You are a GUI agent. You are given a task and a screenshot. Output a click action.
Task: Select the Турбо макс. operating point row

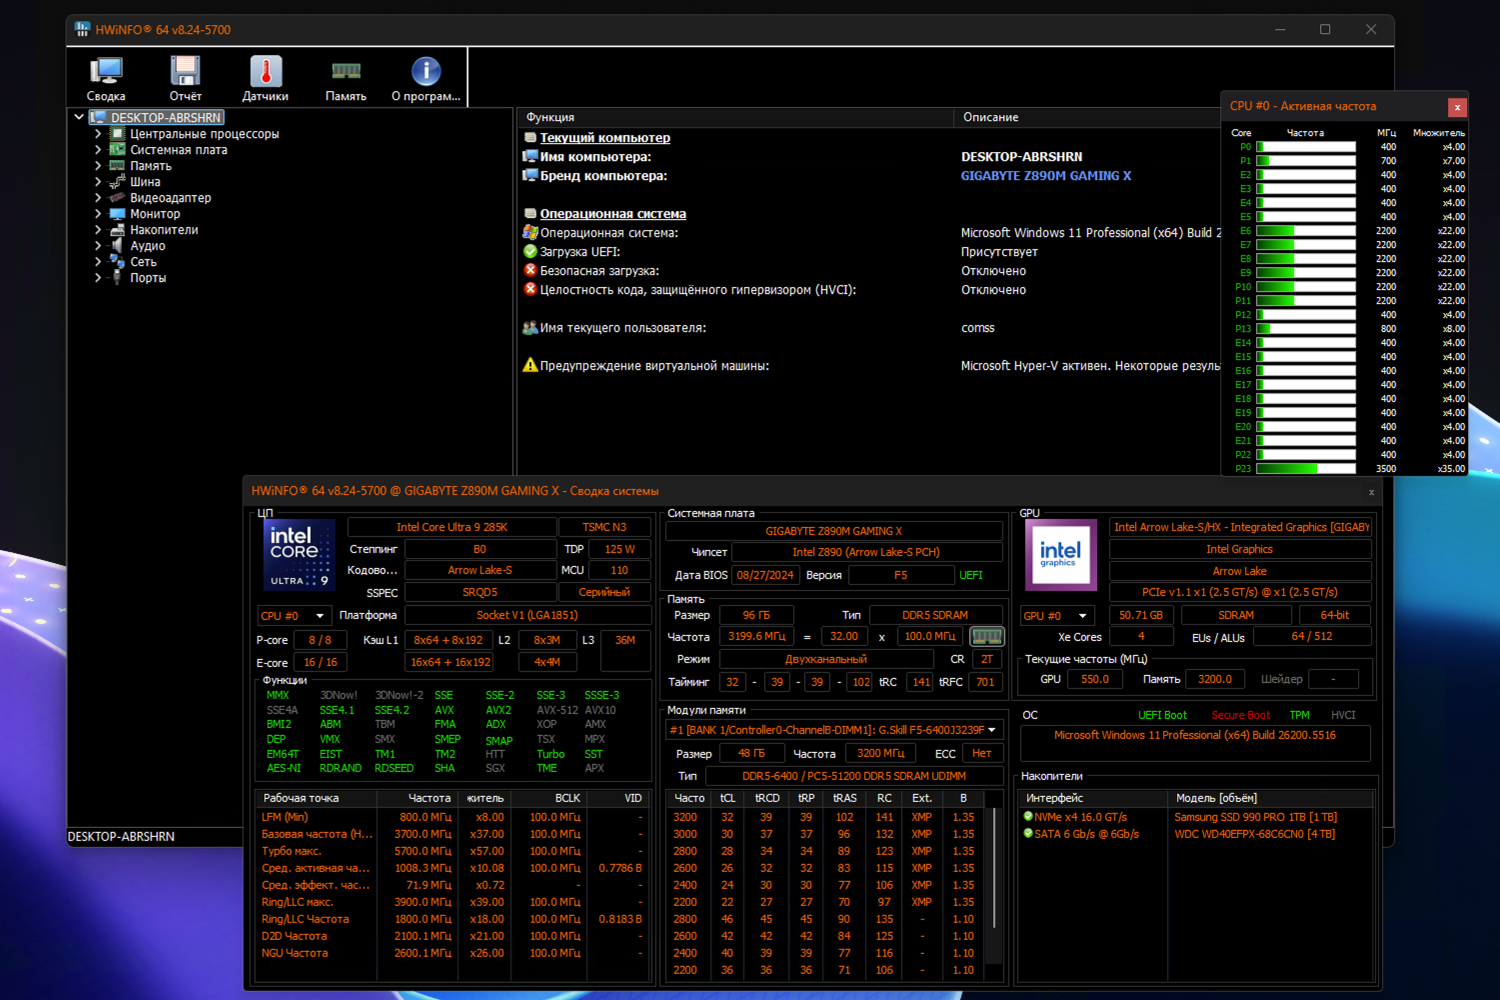pyautogui.click(x=453, y=851)
